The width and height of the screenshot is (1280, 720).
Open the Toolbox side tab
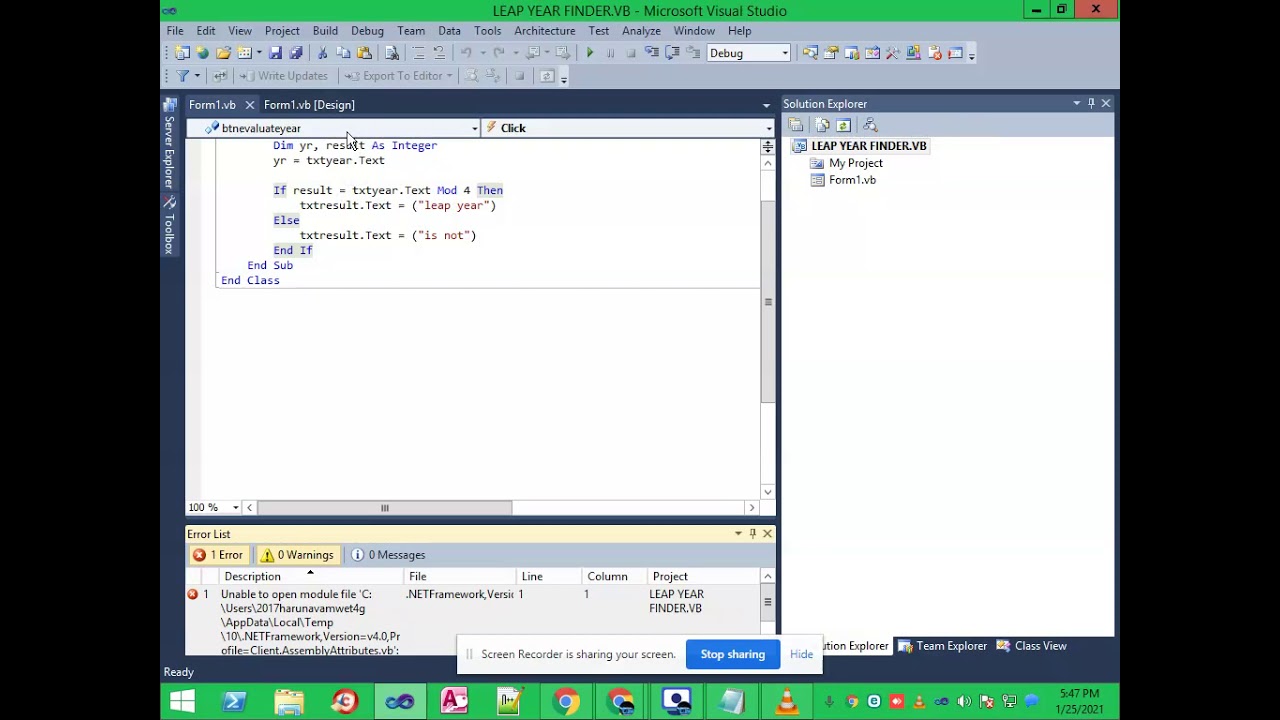click(170, 226)
